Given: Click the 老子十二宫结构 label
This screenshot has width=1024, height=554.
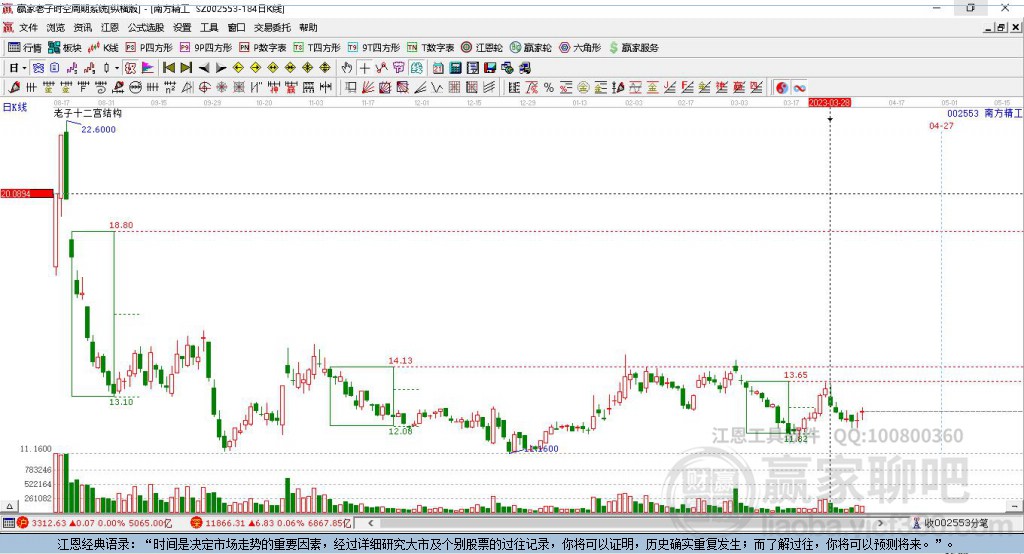Looking at the screenshot, I should [88, 113].
